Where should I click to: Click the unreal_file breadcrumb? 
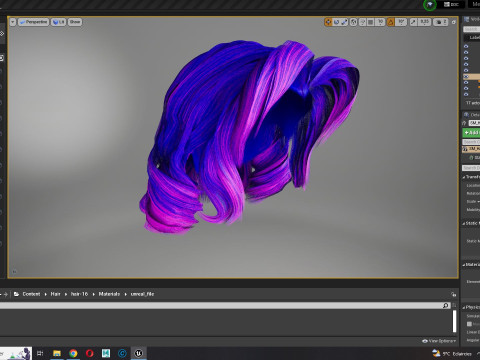pos(142,294)
